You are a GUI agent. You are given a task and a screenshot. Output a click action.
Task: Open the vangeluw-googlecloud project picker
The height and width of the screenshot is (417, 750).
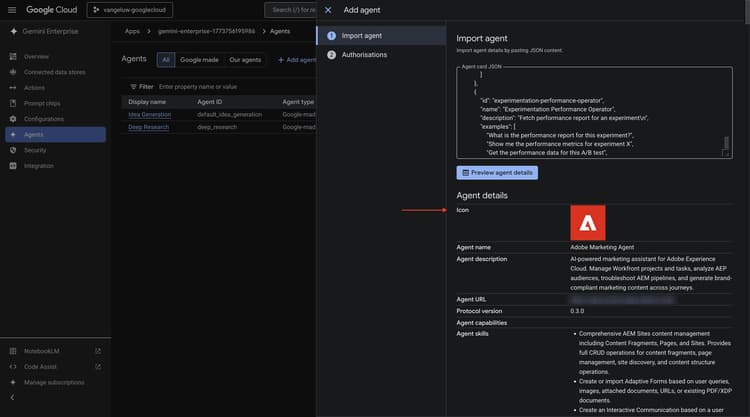click(x=130, y=10)
